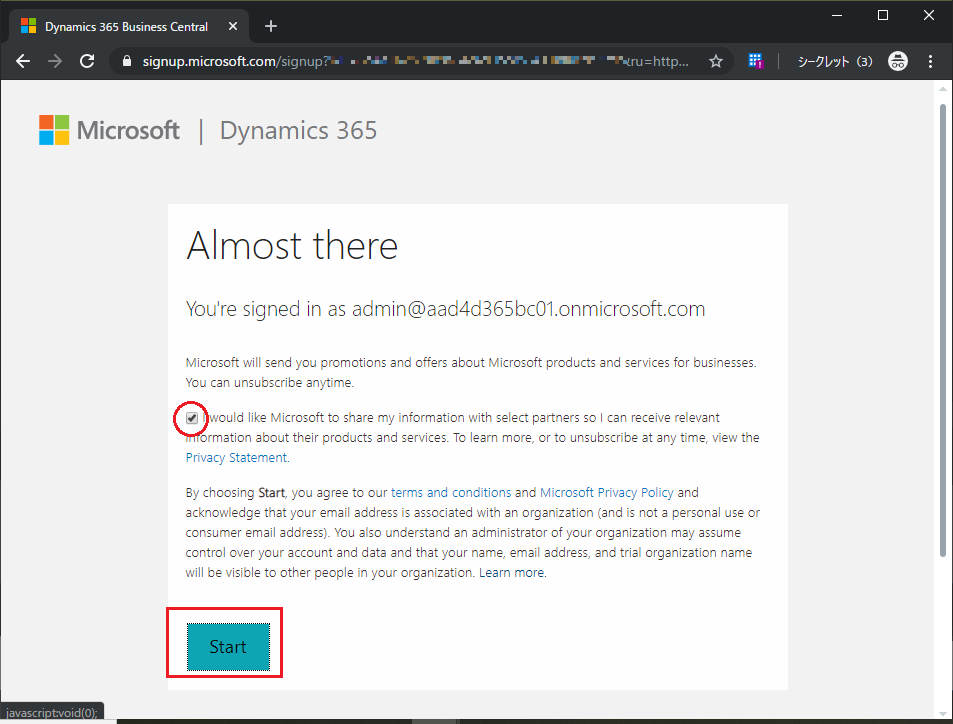
Task: Click the browser Forward arrow
Action: point(55,61)
